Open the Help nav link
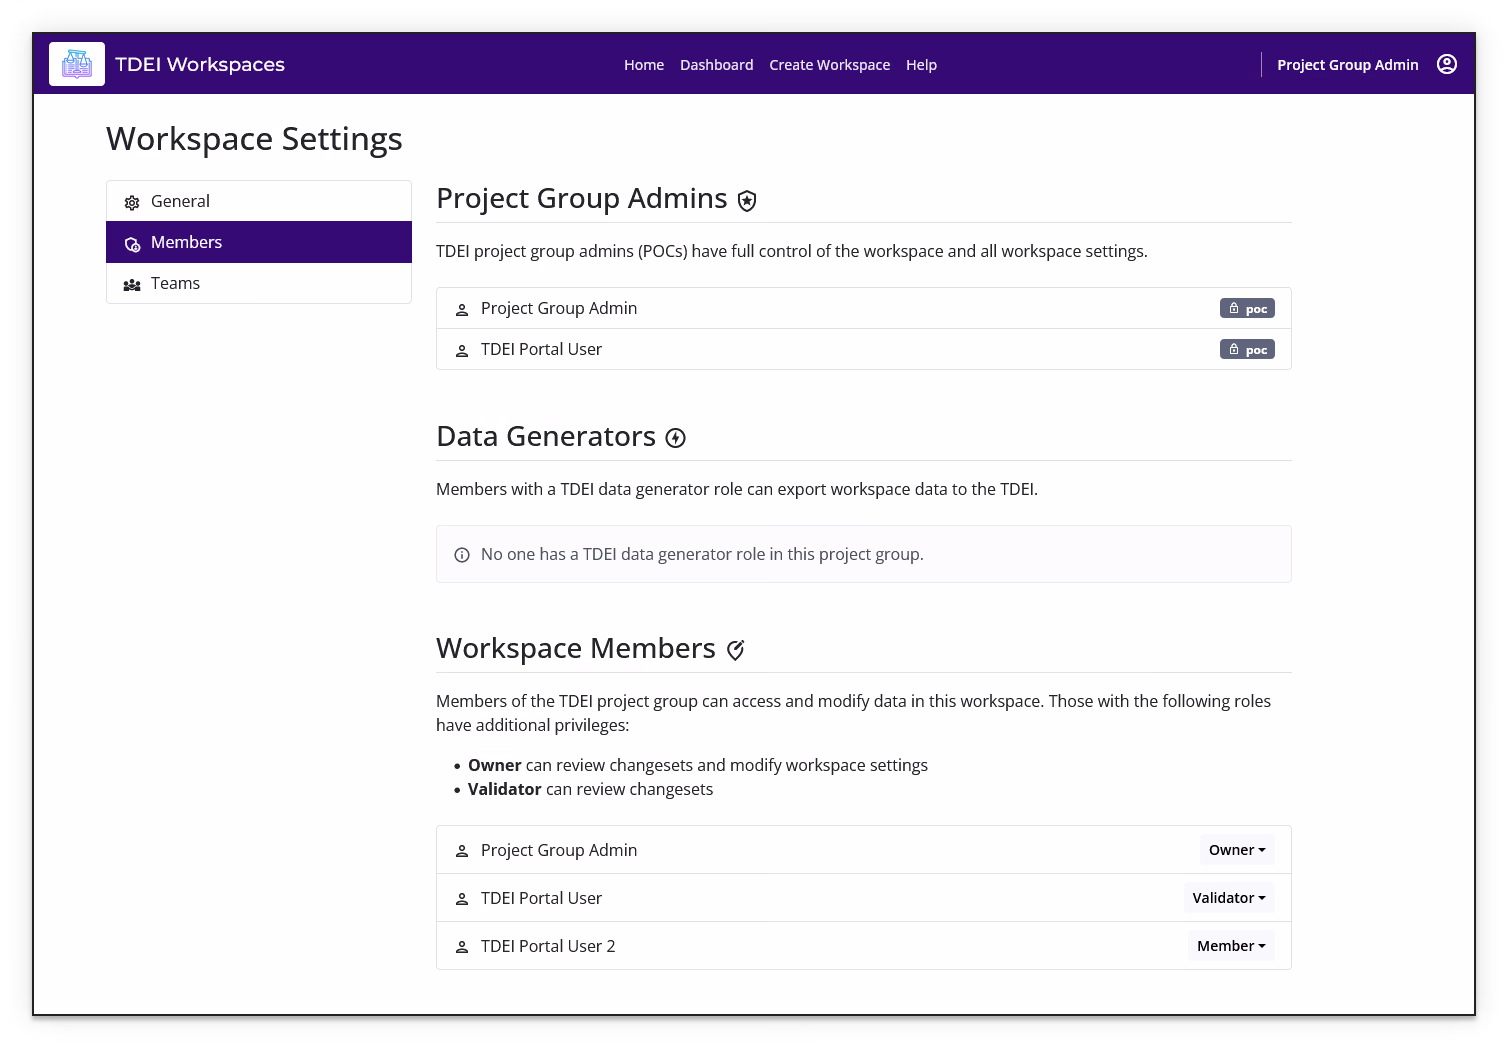Viewport: 1508px width, 1048px height. coord(922,65)
